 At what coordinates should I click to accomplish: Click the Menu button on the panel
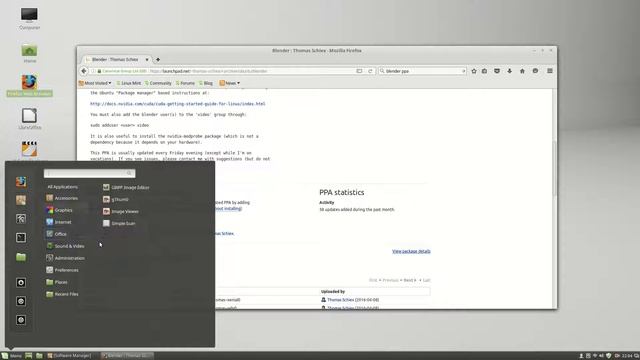point(11,356)
